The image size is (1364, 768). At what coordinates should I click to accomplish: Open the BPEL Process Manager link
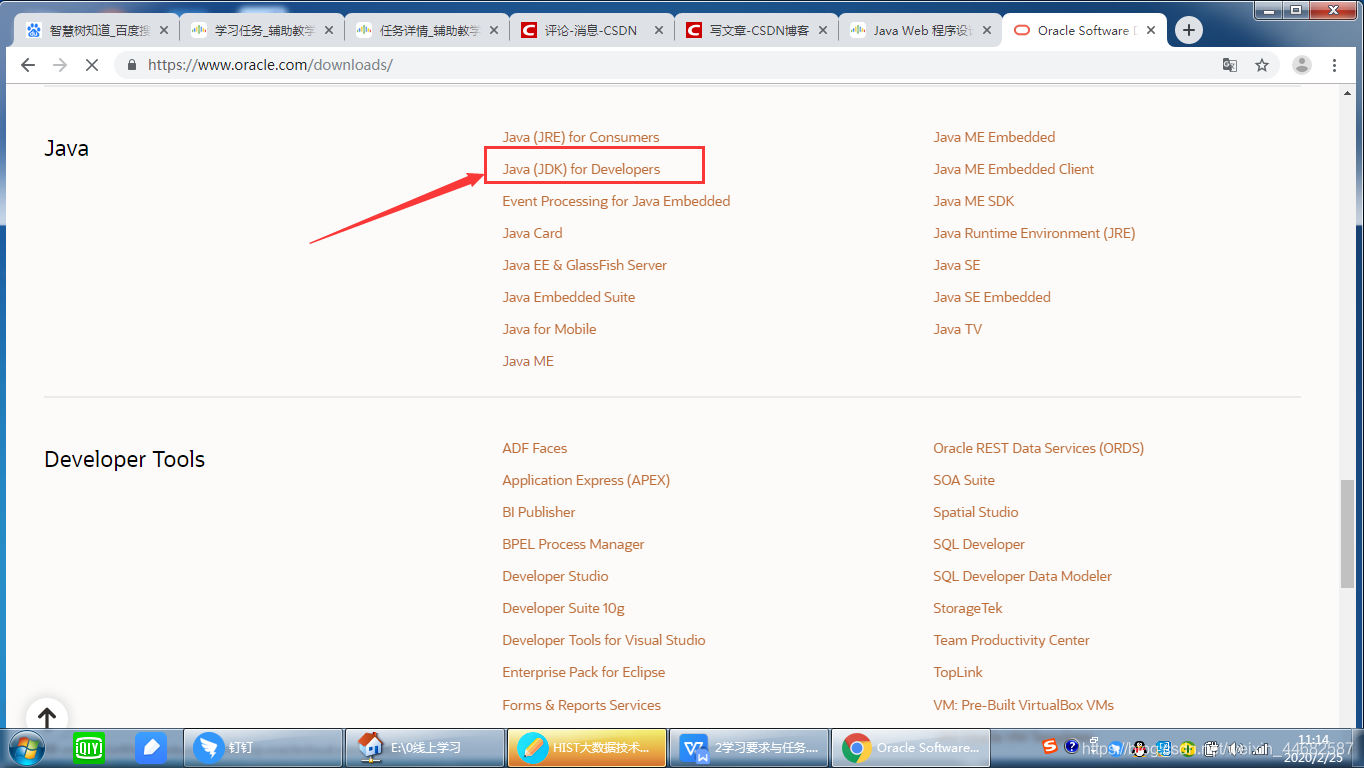[x=573, y=544]
